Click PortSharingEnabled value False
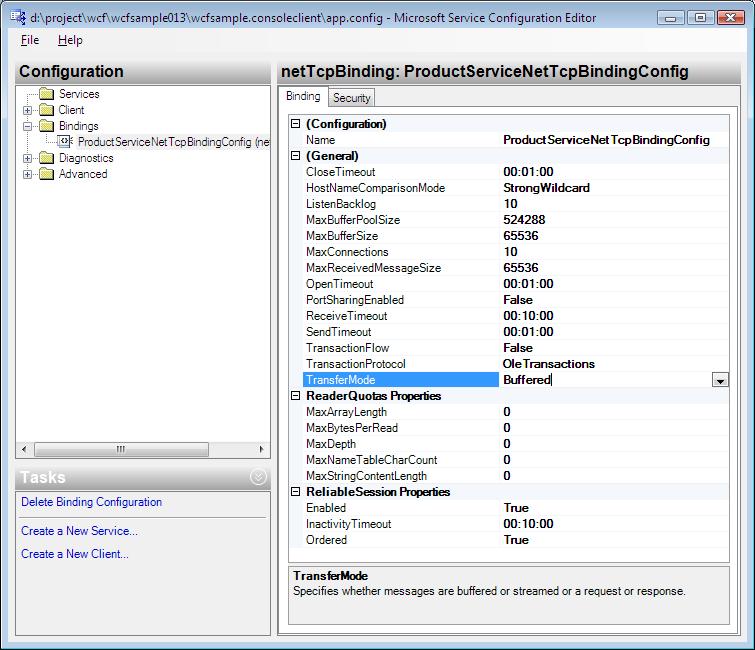Screen dimensions: 755x650 pyautogui.click(x=518, y=299)
